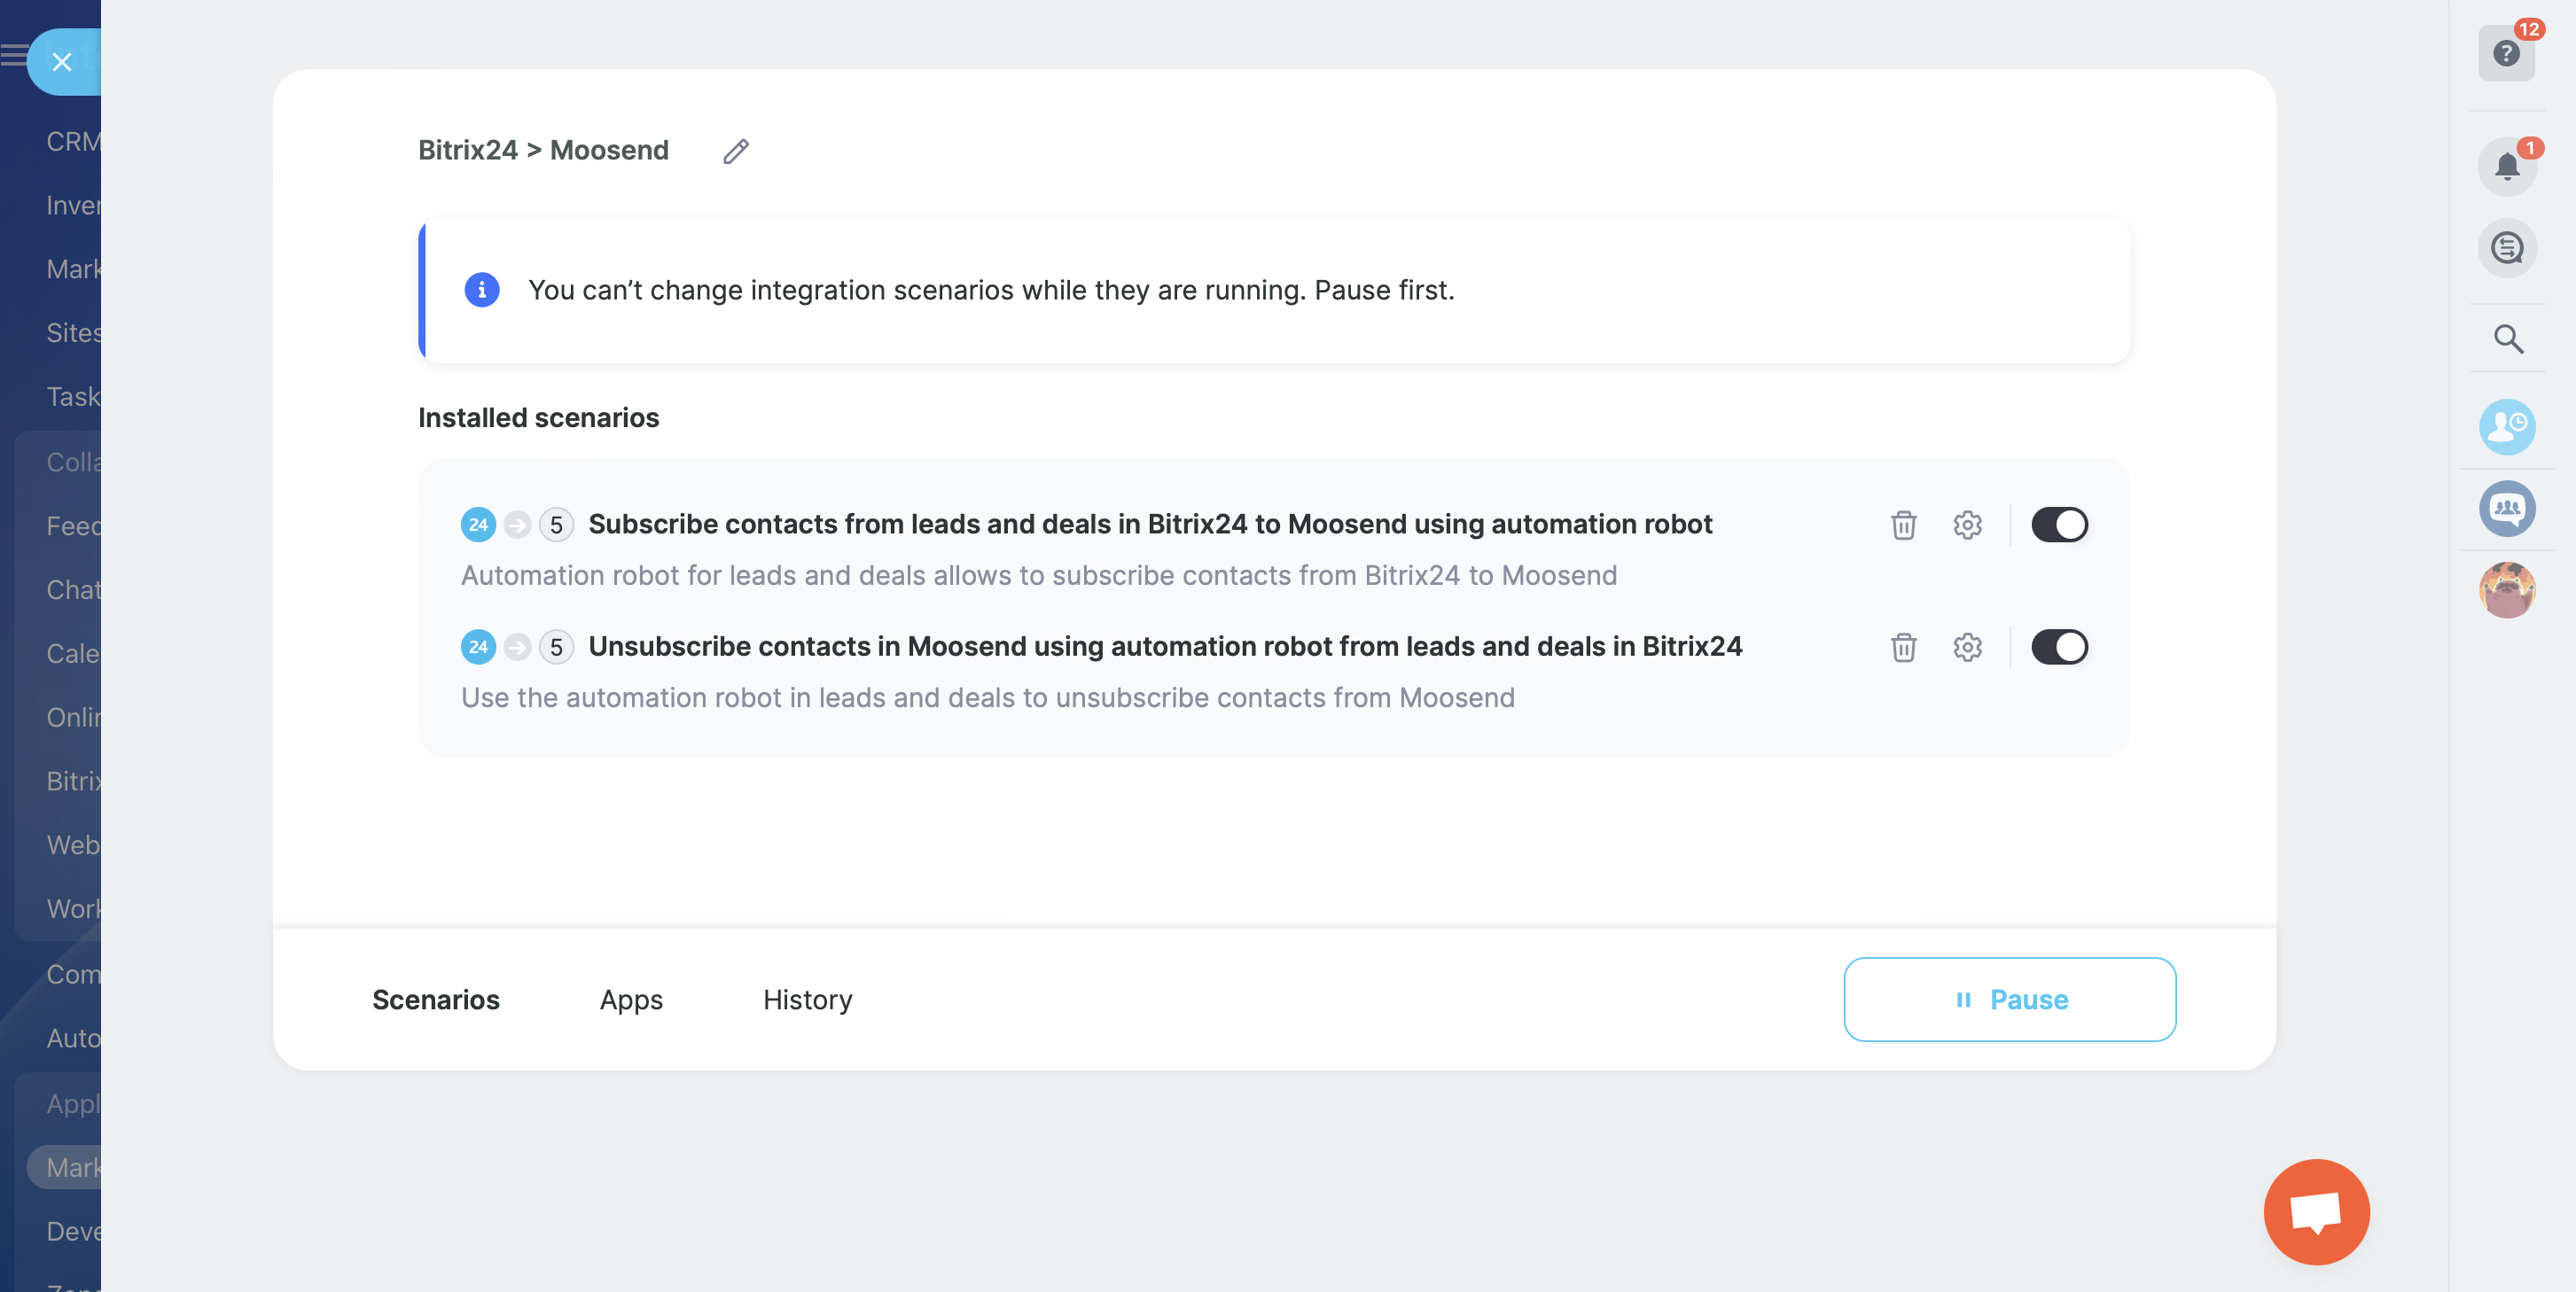
Task: Open the help question mark icon
Action: [x=2505, y=53]
